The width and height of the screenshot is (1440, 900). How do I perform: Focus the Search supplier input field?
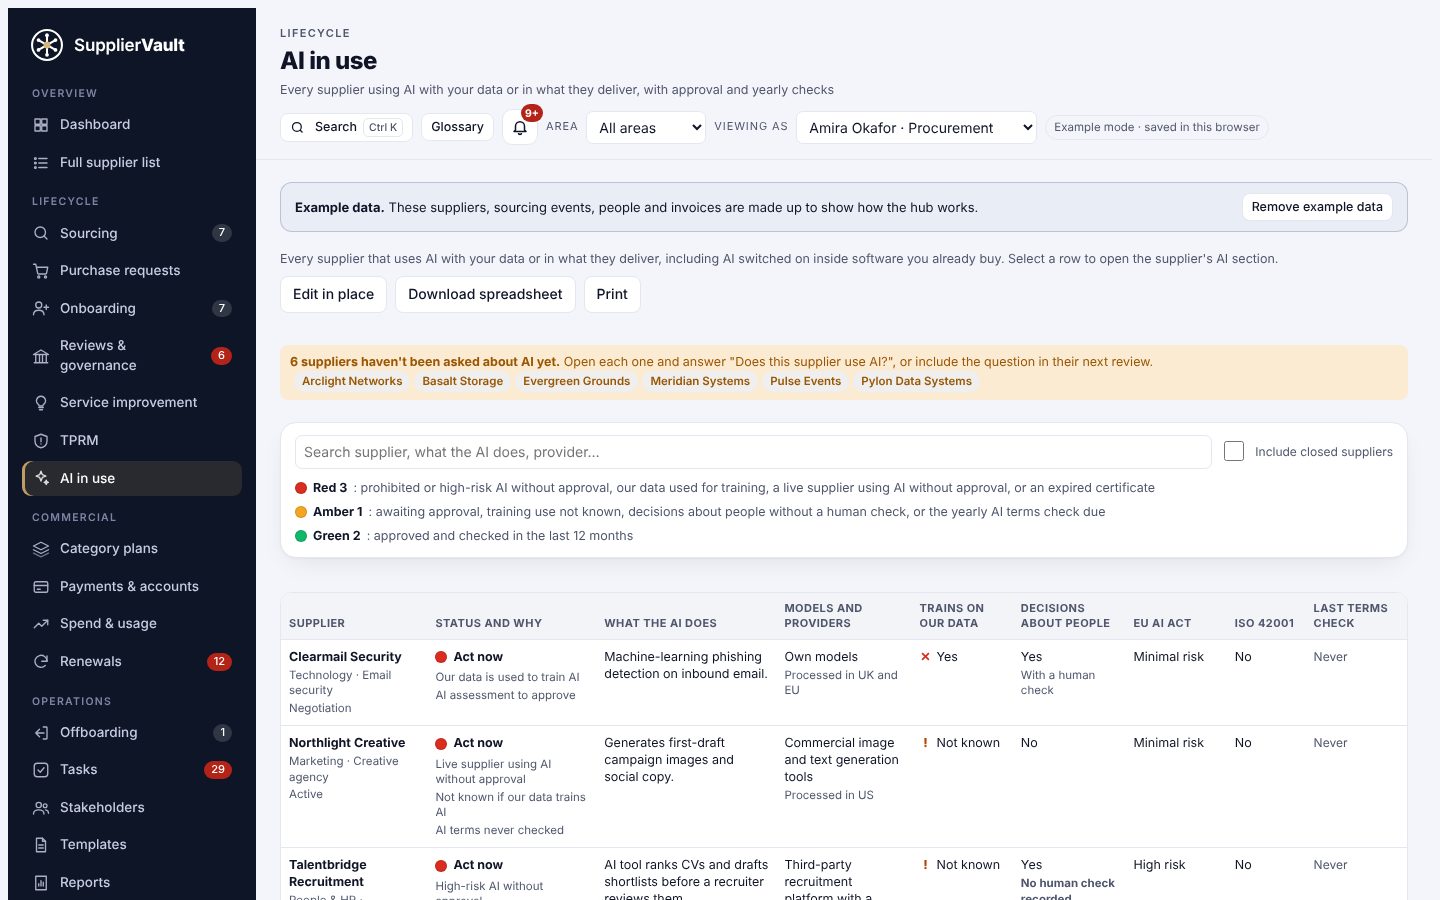tap(753, 452)
